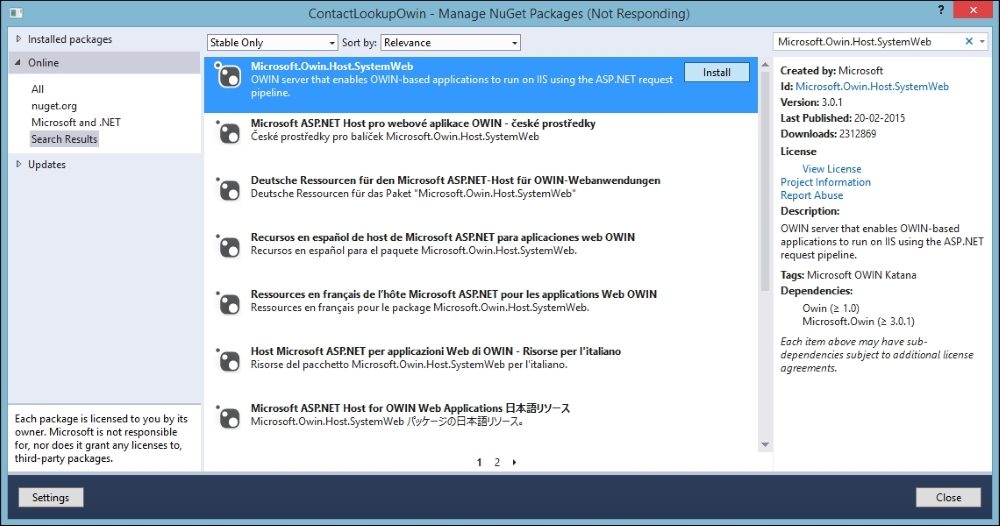Expand the Updates section

tap(18, 164)
